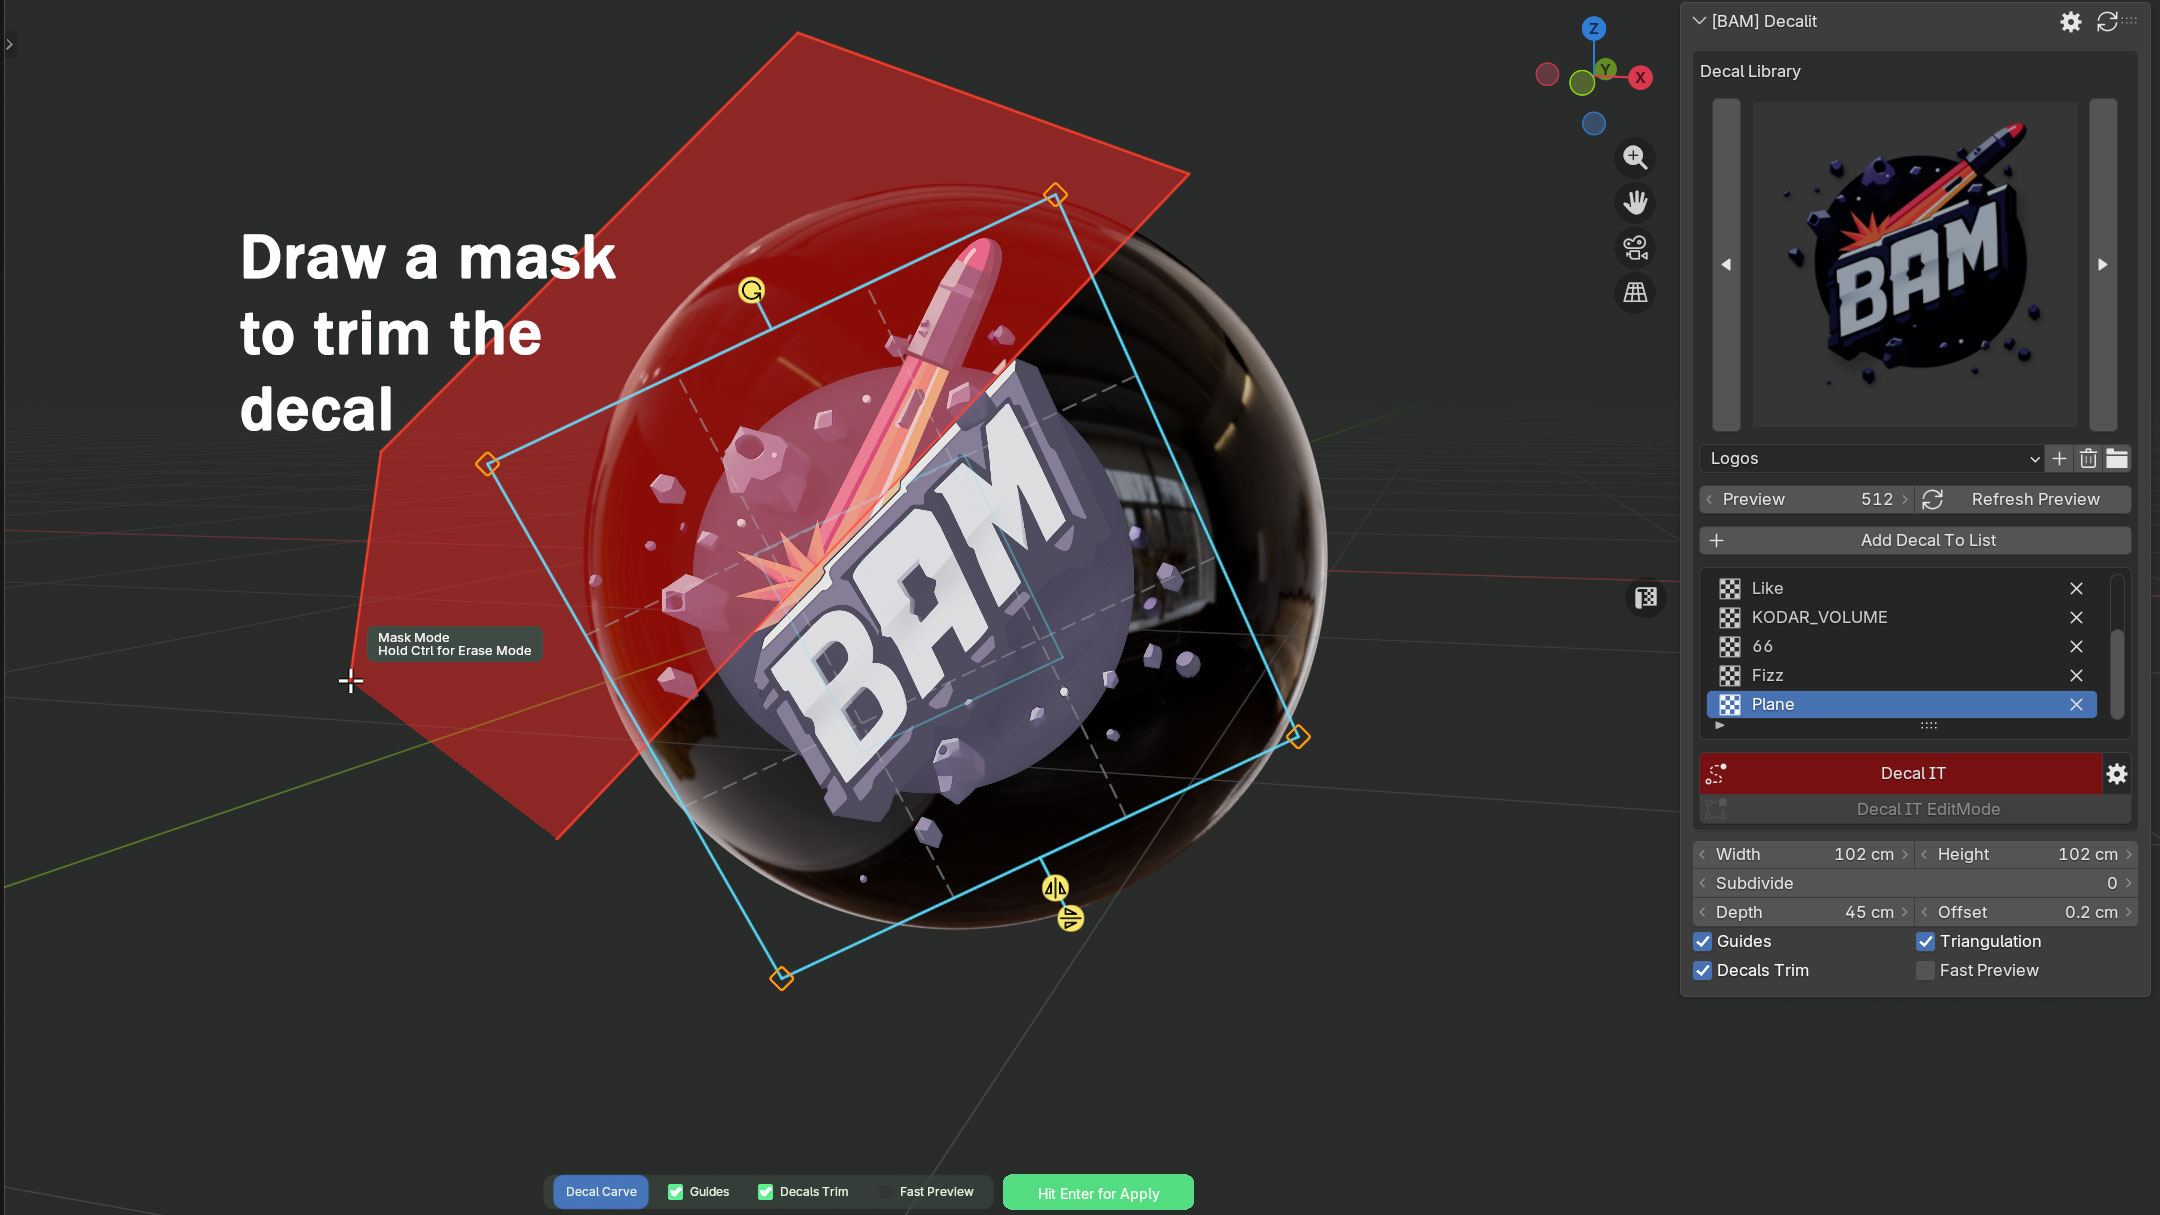Screen dimensions: 2160x1215
Task: Click the Refresh Preview button
Action: tap(2023, 500)
